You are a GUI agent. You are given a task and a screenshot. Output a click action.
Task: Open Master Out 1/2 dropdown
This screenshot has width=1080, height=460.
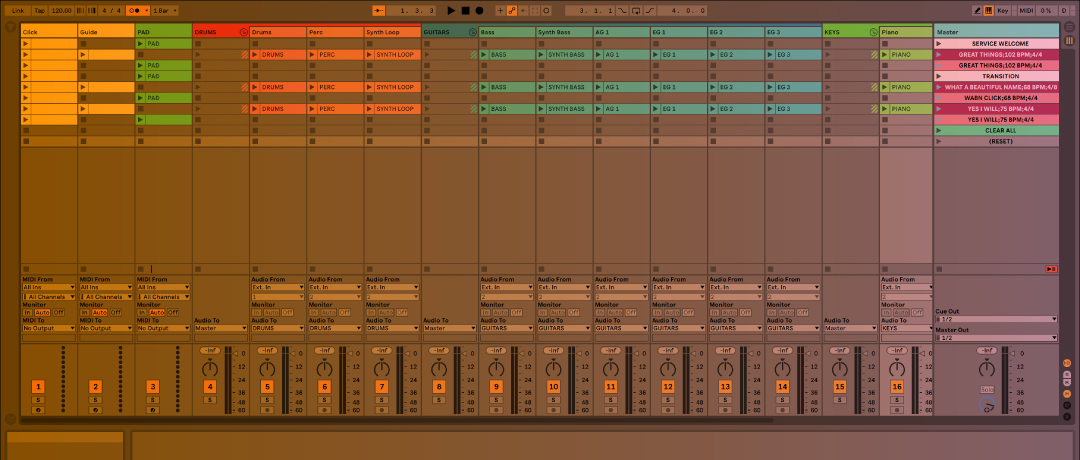[996, 338]
